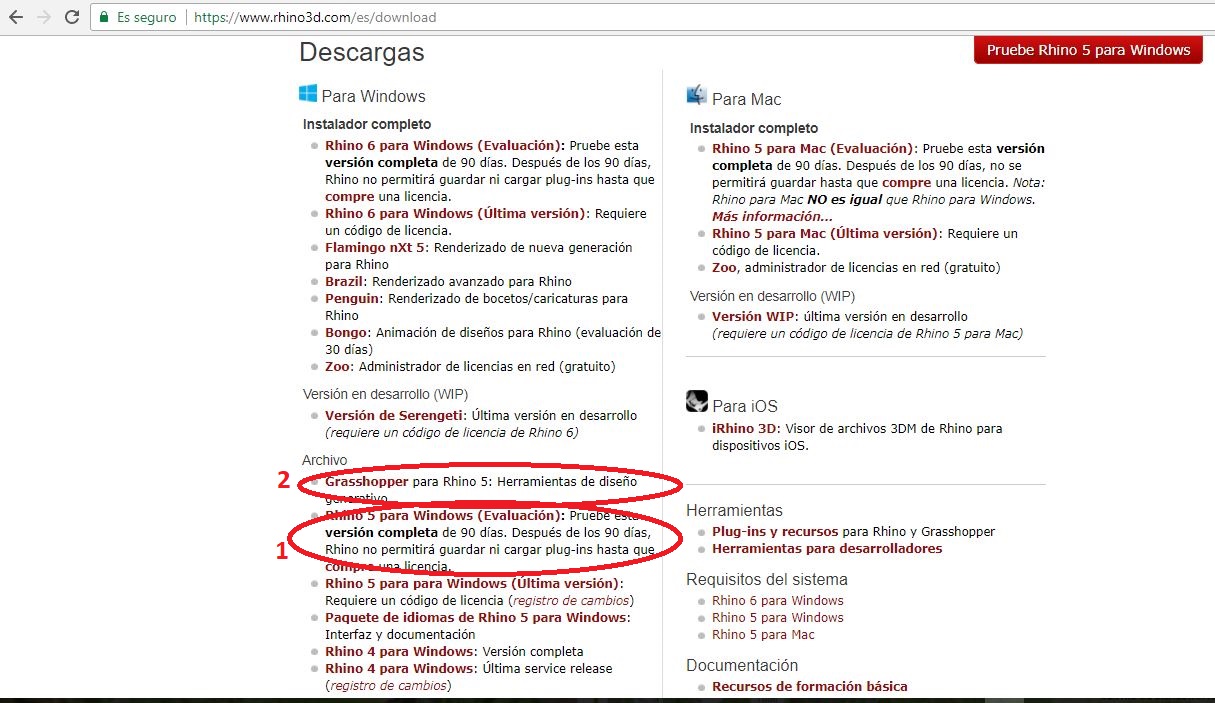The image size is (1215, 703).
Task: Open Rhino 5 para Mac (Última versión) link
Action: point(826,233)
